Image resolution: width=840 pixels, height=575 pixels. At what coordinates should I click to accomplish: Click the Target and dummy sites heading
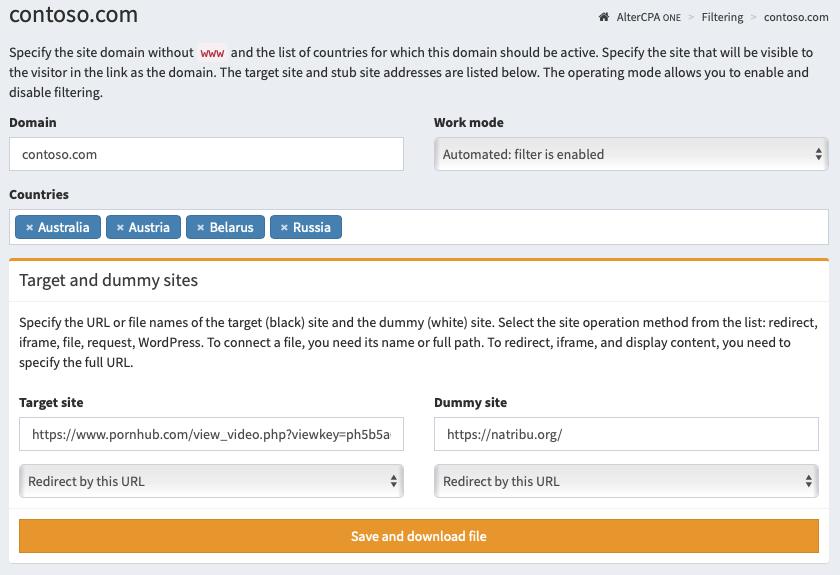tap(109, 280)
